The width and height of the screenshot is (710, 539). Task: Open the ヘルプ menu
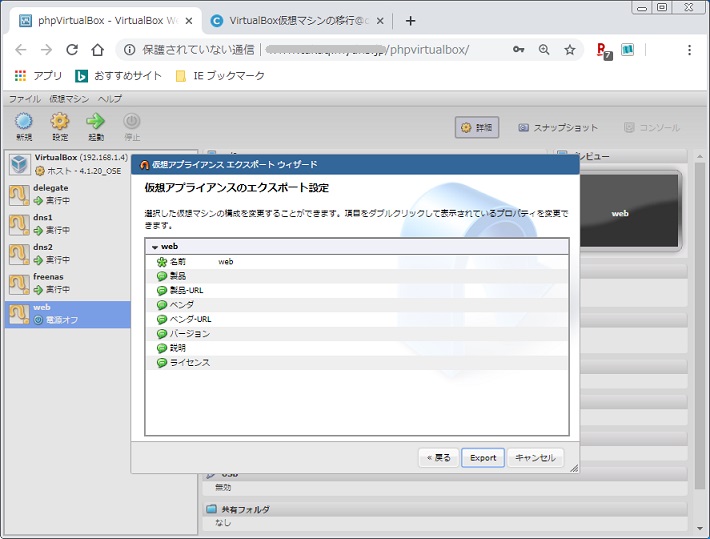(110, 99)
